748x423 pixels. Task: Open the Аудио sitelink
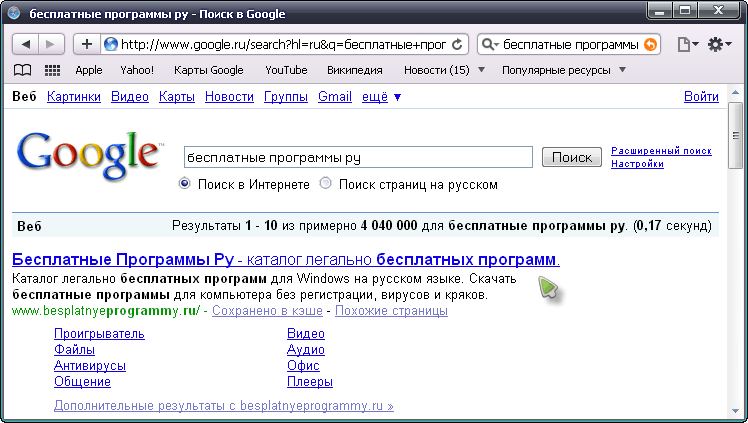(306, 350)
